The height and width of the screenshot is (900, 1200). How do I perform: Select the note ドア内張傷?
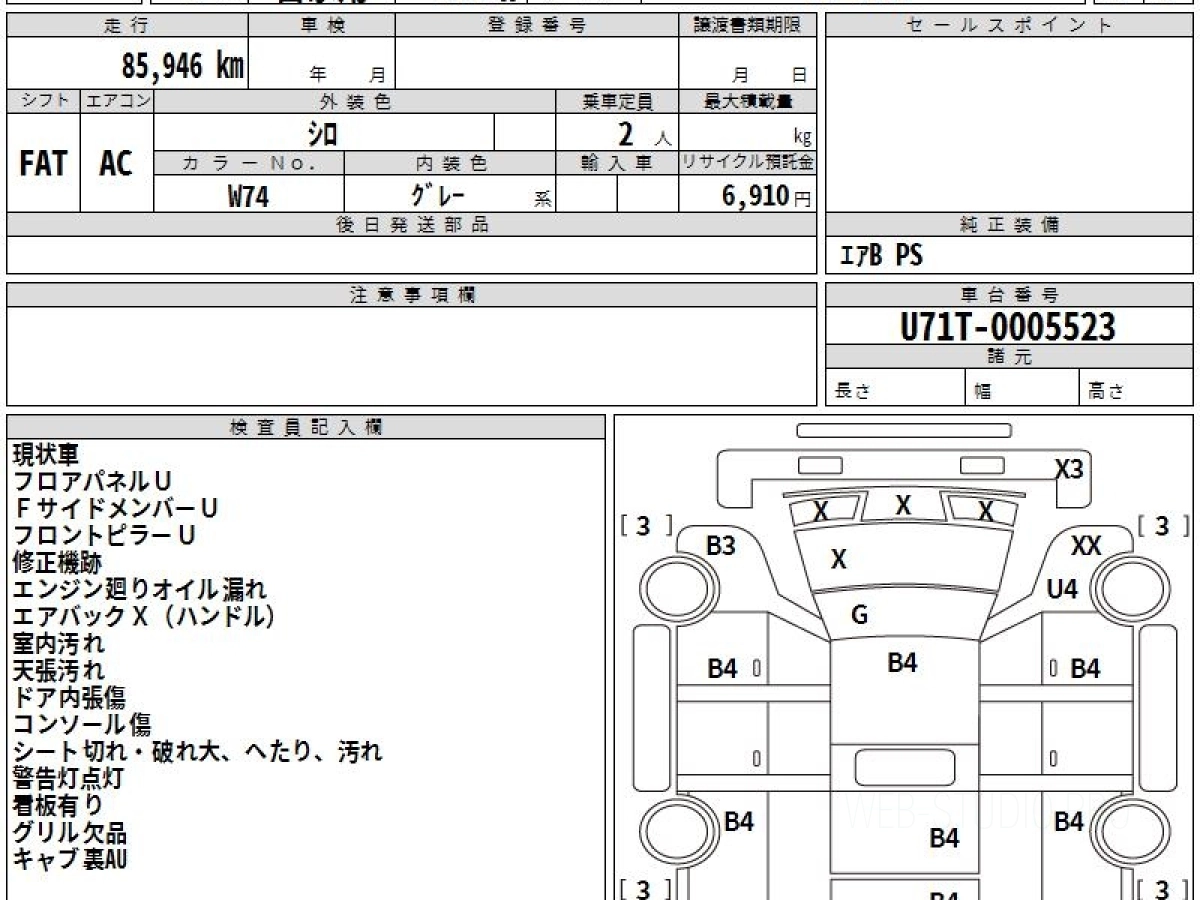pyautogui.click(x=69, y=698)
